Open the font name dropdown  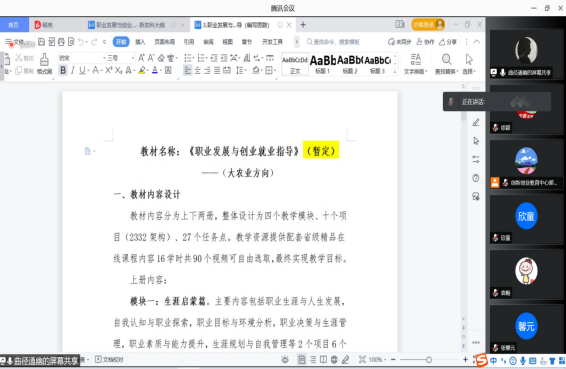click(82, 58)
